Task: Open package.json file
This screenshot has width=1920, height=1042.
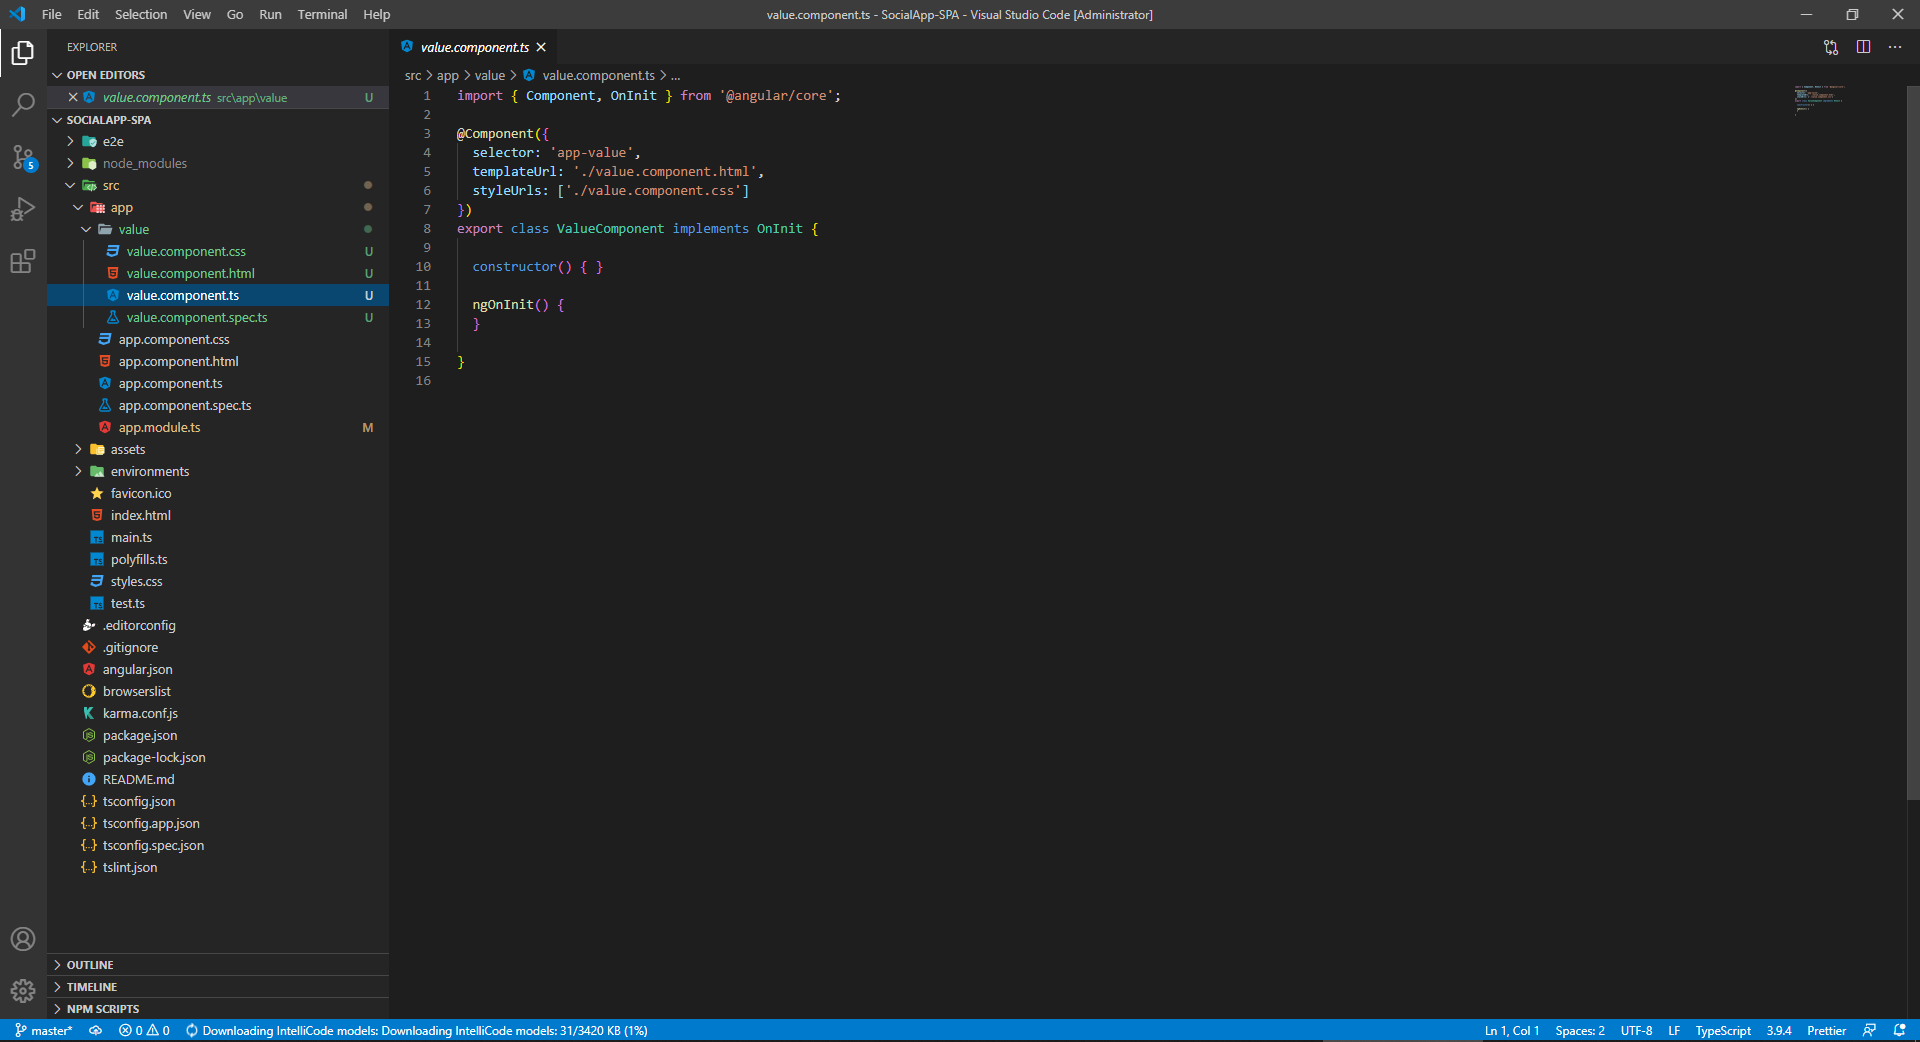Action: tap(218, 736)
